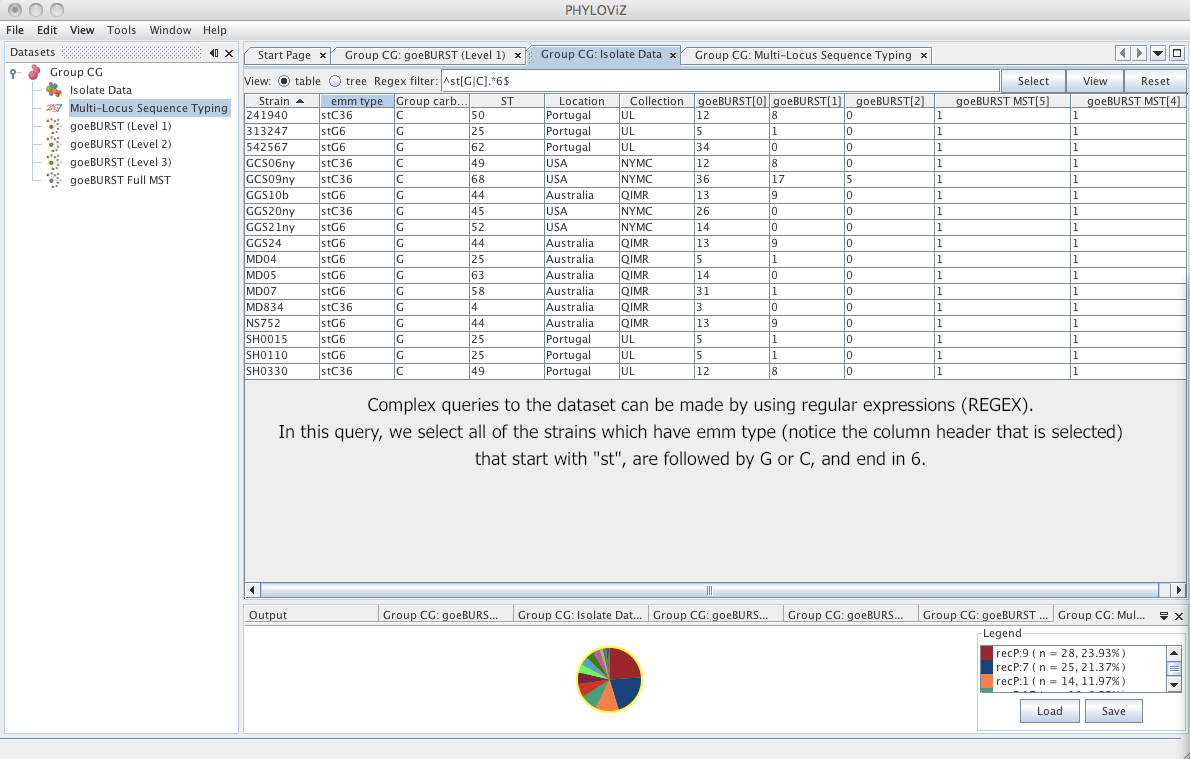The width and height of the screenshot is (1190, 759).
Task: Open the bottom panel tab list dropdown
Action: pyautogui.click(x=1164, y=616)
